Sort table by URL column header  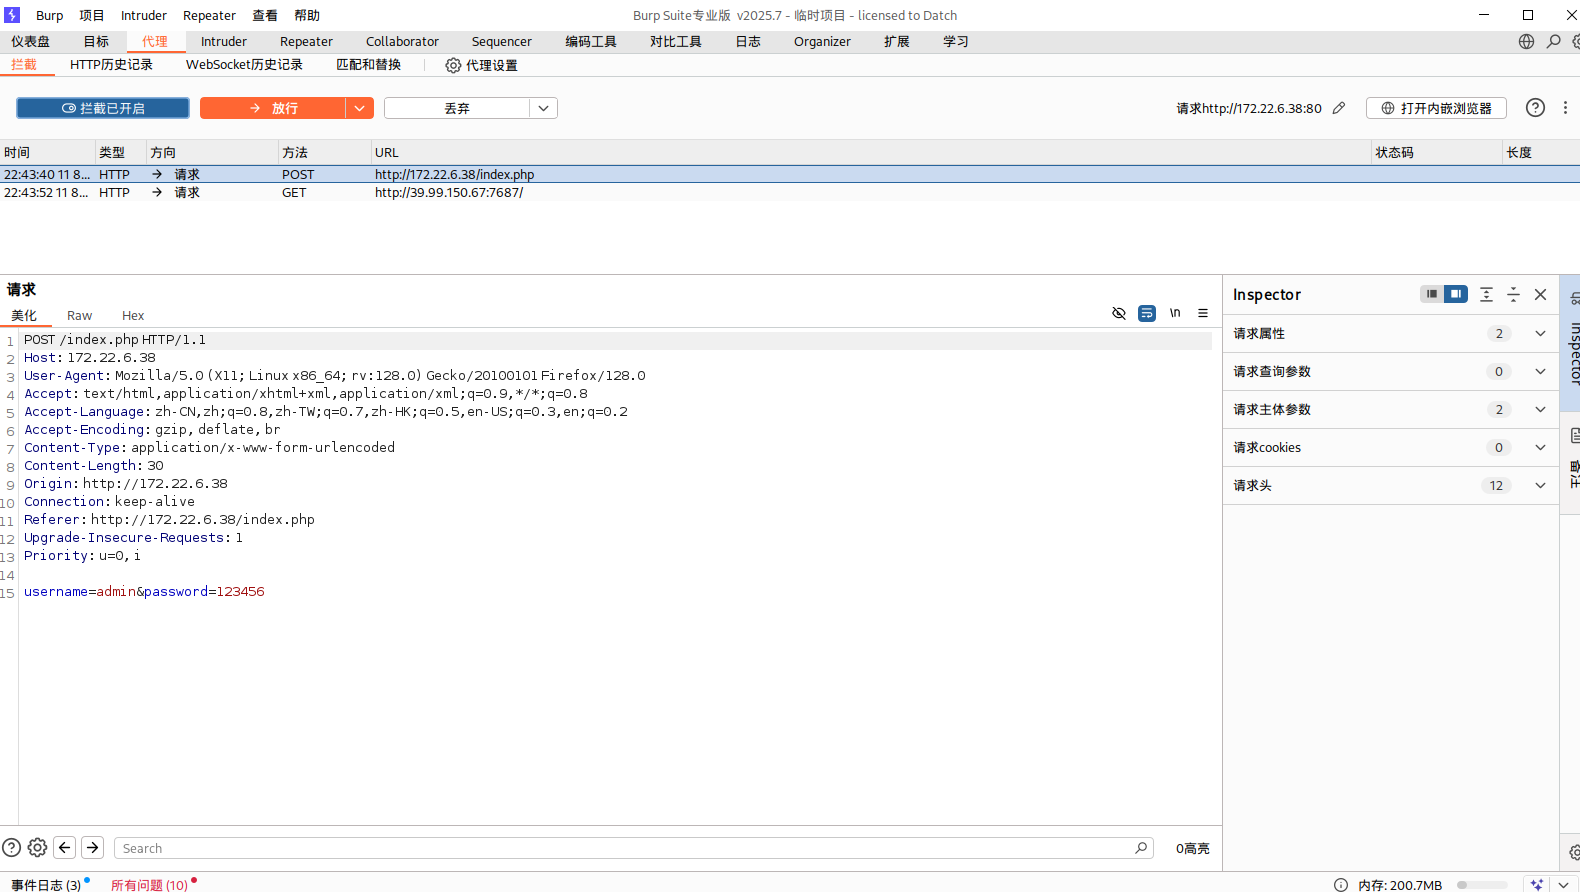pos(870,152)
